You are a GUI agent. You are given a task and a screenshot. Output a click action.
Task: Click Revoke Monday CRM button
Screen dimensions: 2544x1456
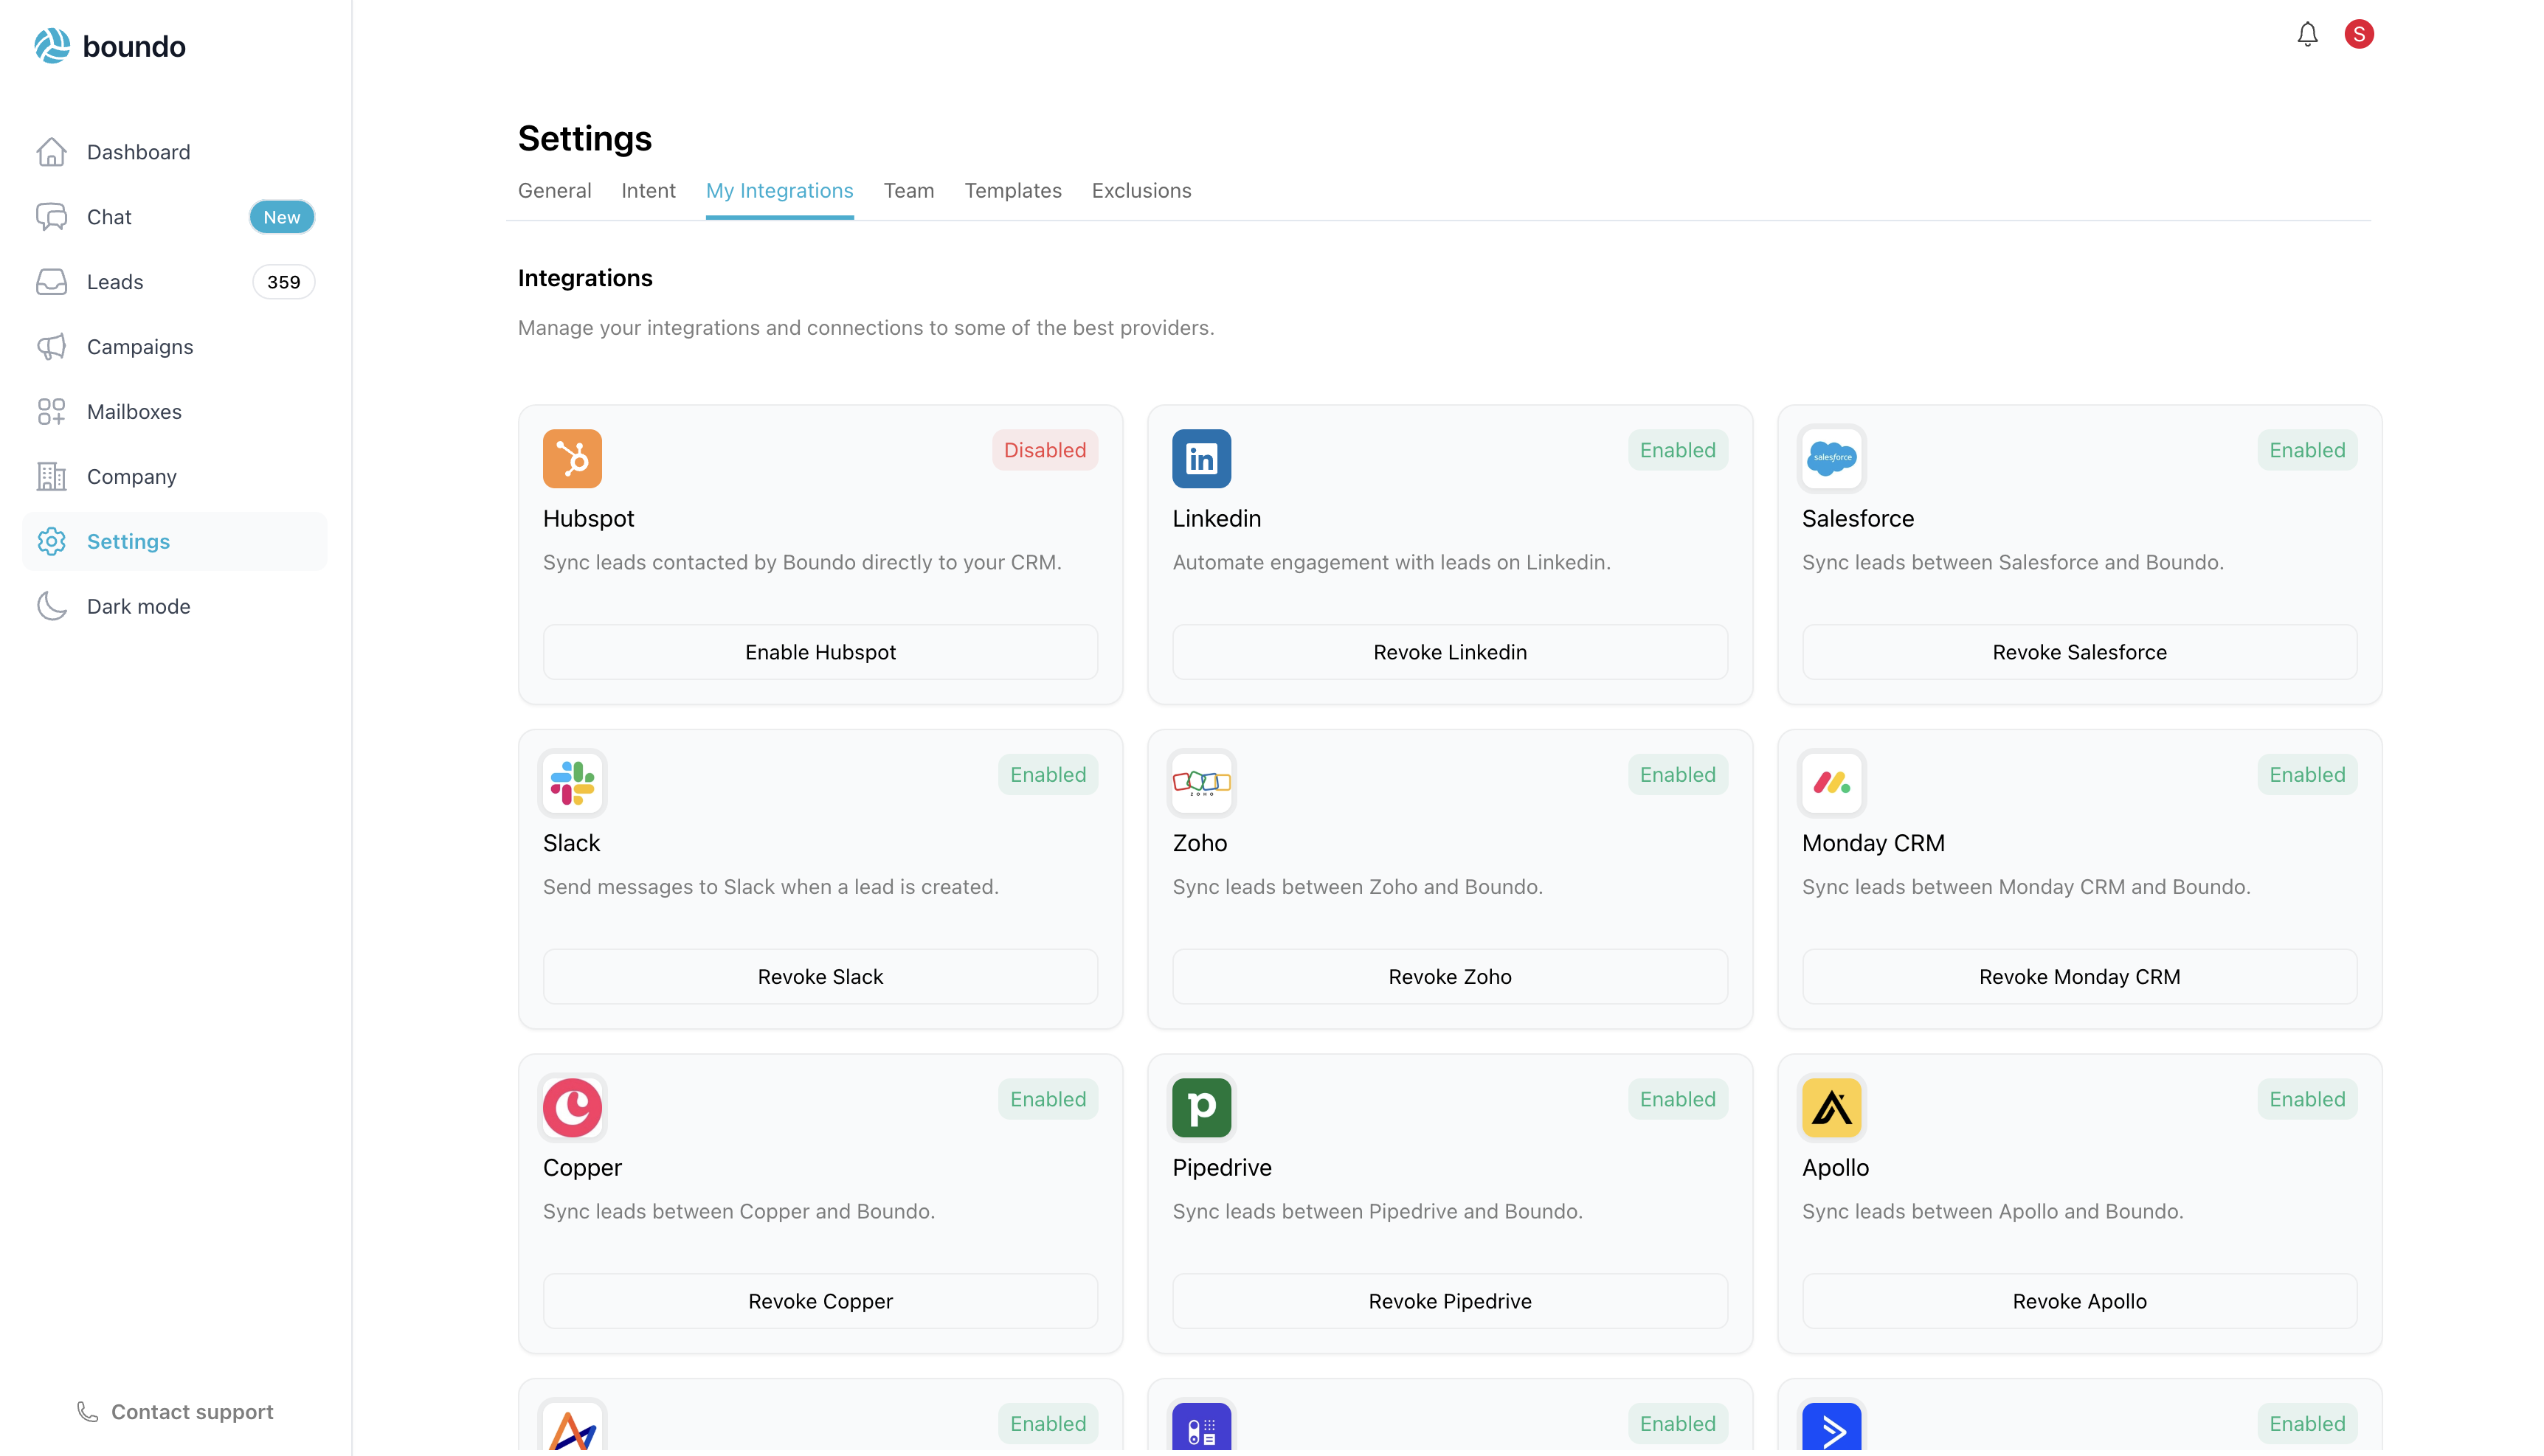tap(2079, 976)
